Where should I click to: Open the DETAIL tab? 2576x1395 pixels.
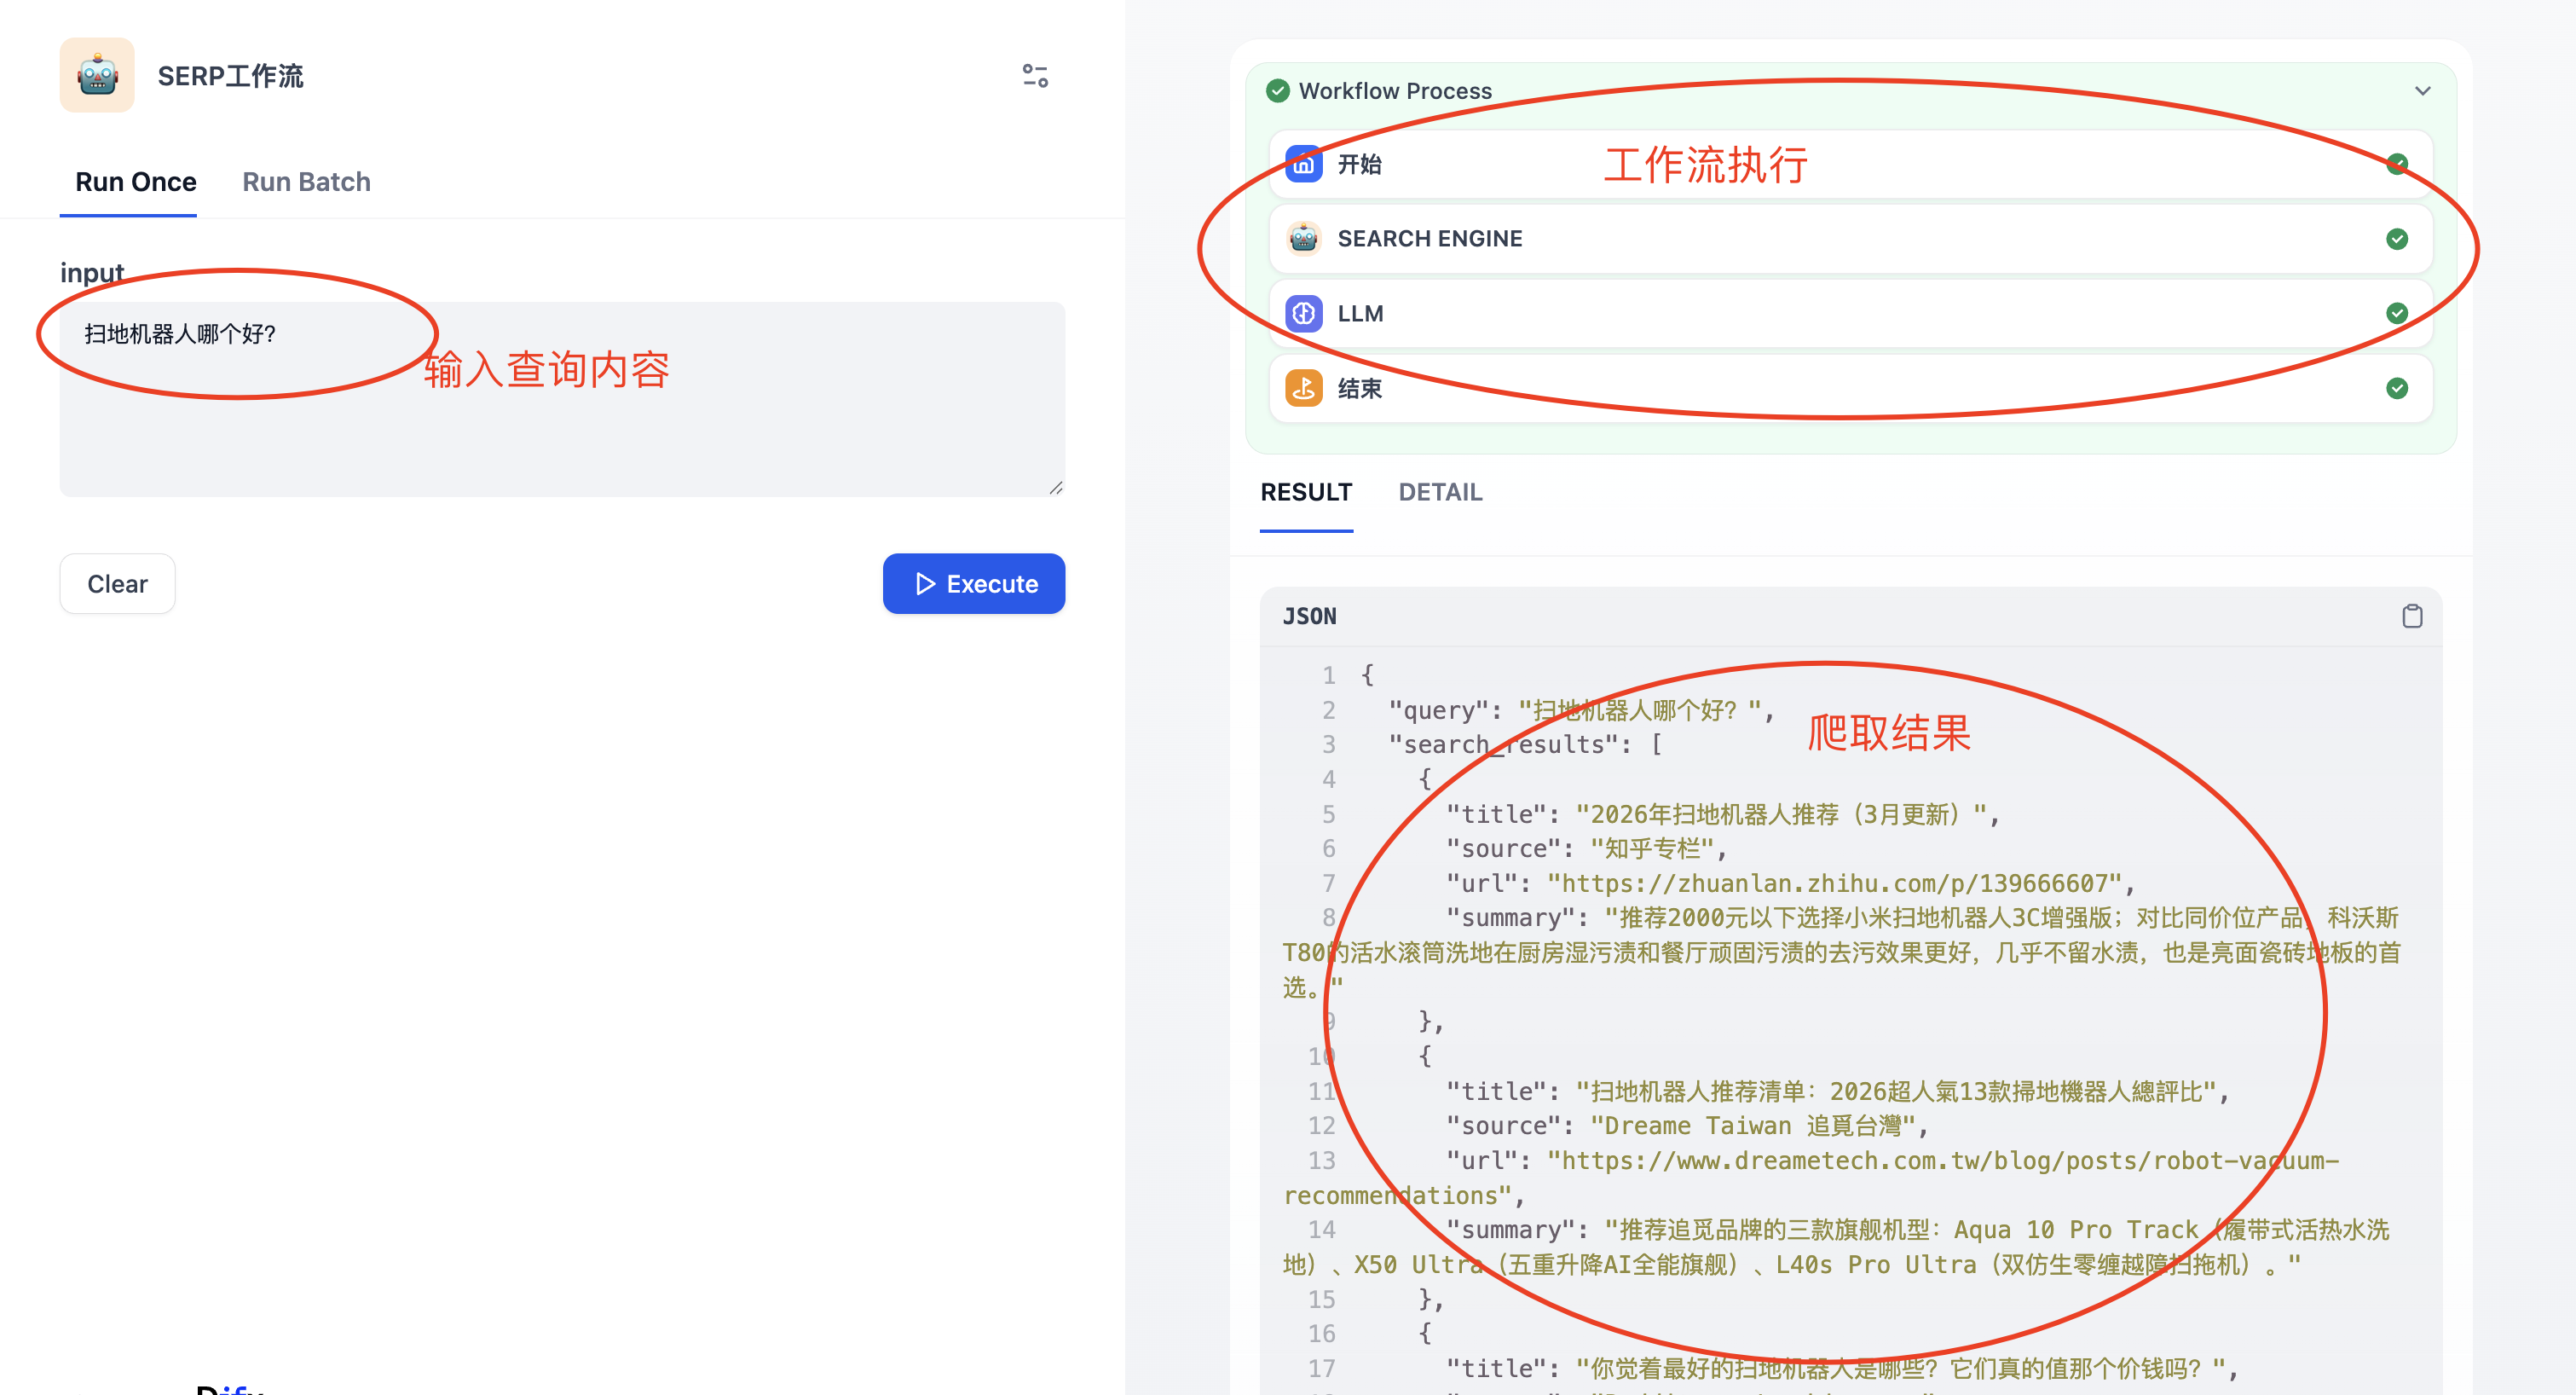coord(1439,492)
